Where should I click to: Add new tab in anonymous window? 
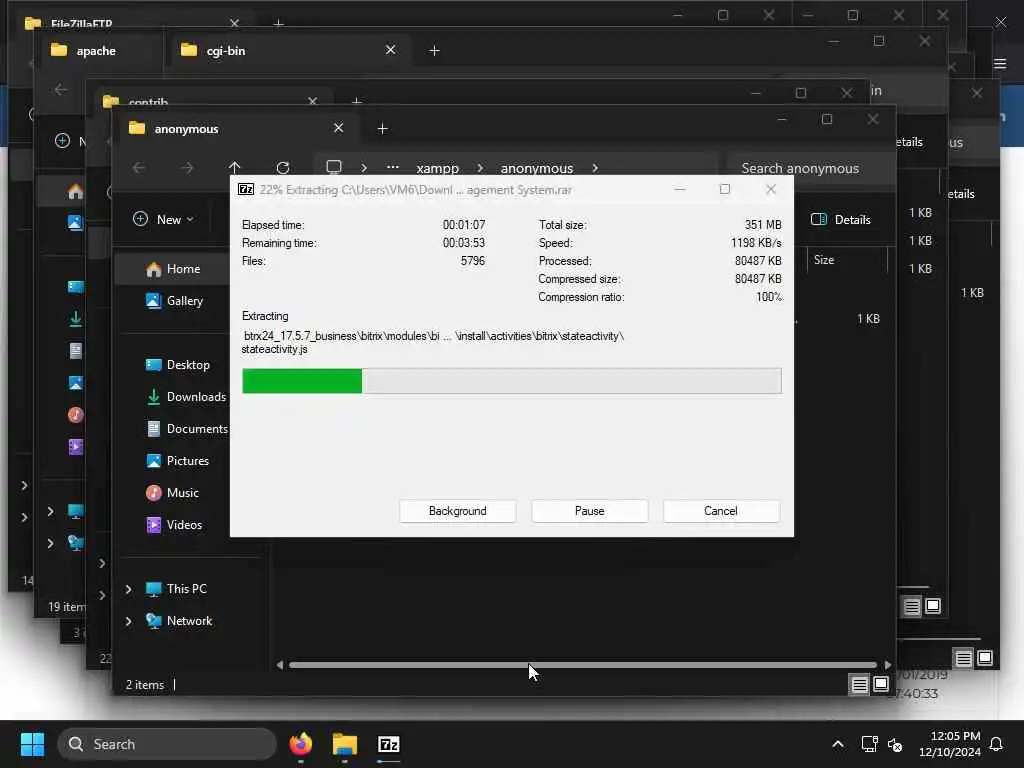coord(383,129)
